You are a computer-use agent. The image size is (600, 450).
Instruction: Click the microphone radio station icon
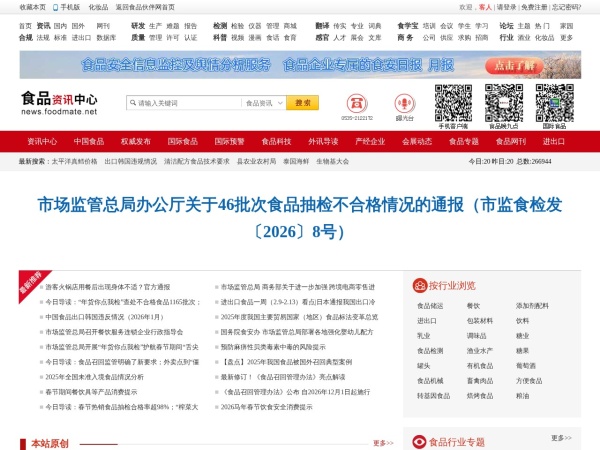(404, 103)
